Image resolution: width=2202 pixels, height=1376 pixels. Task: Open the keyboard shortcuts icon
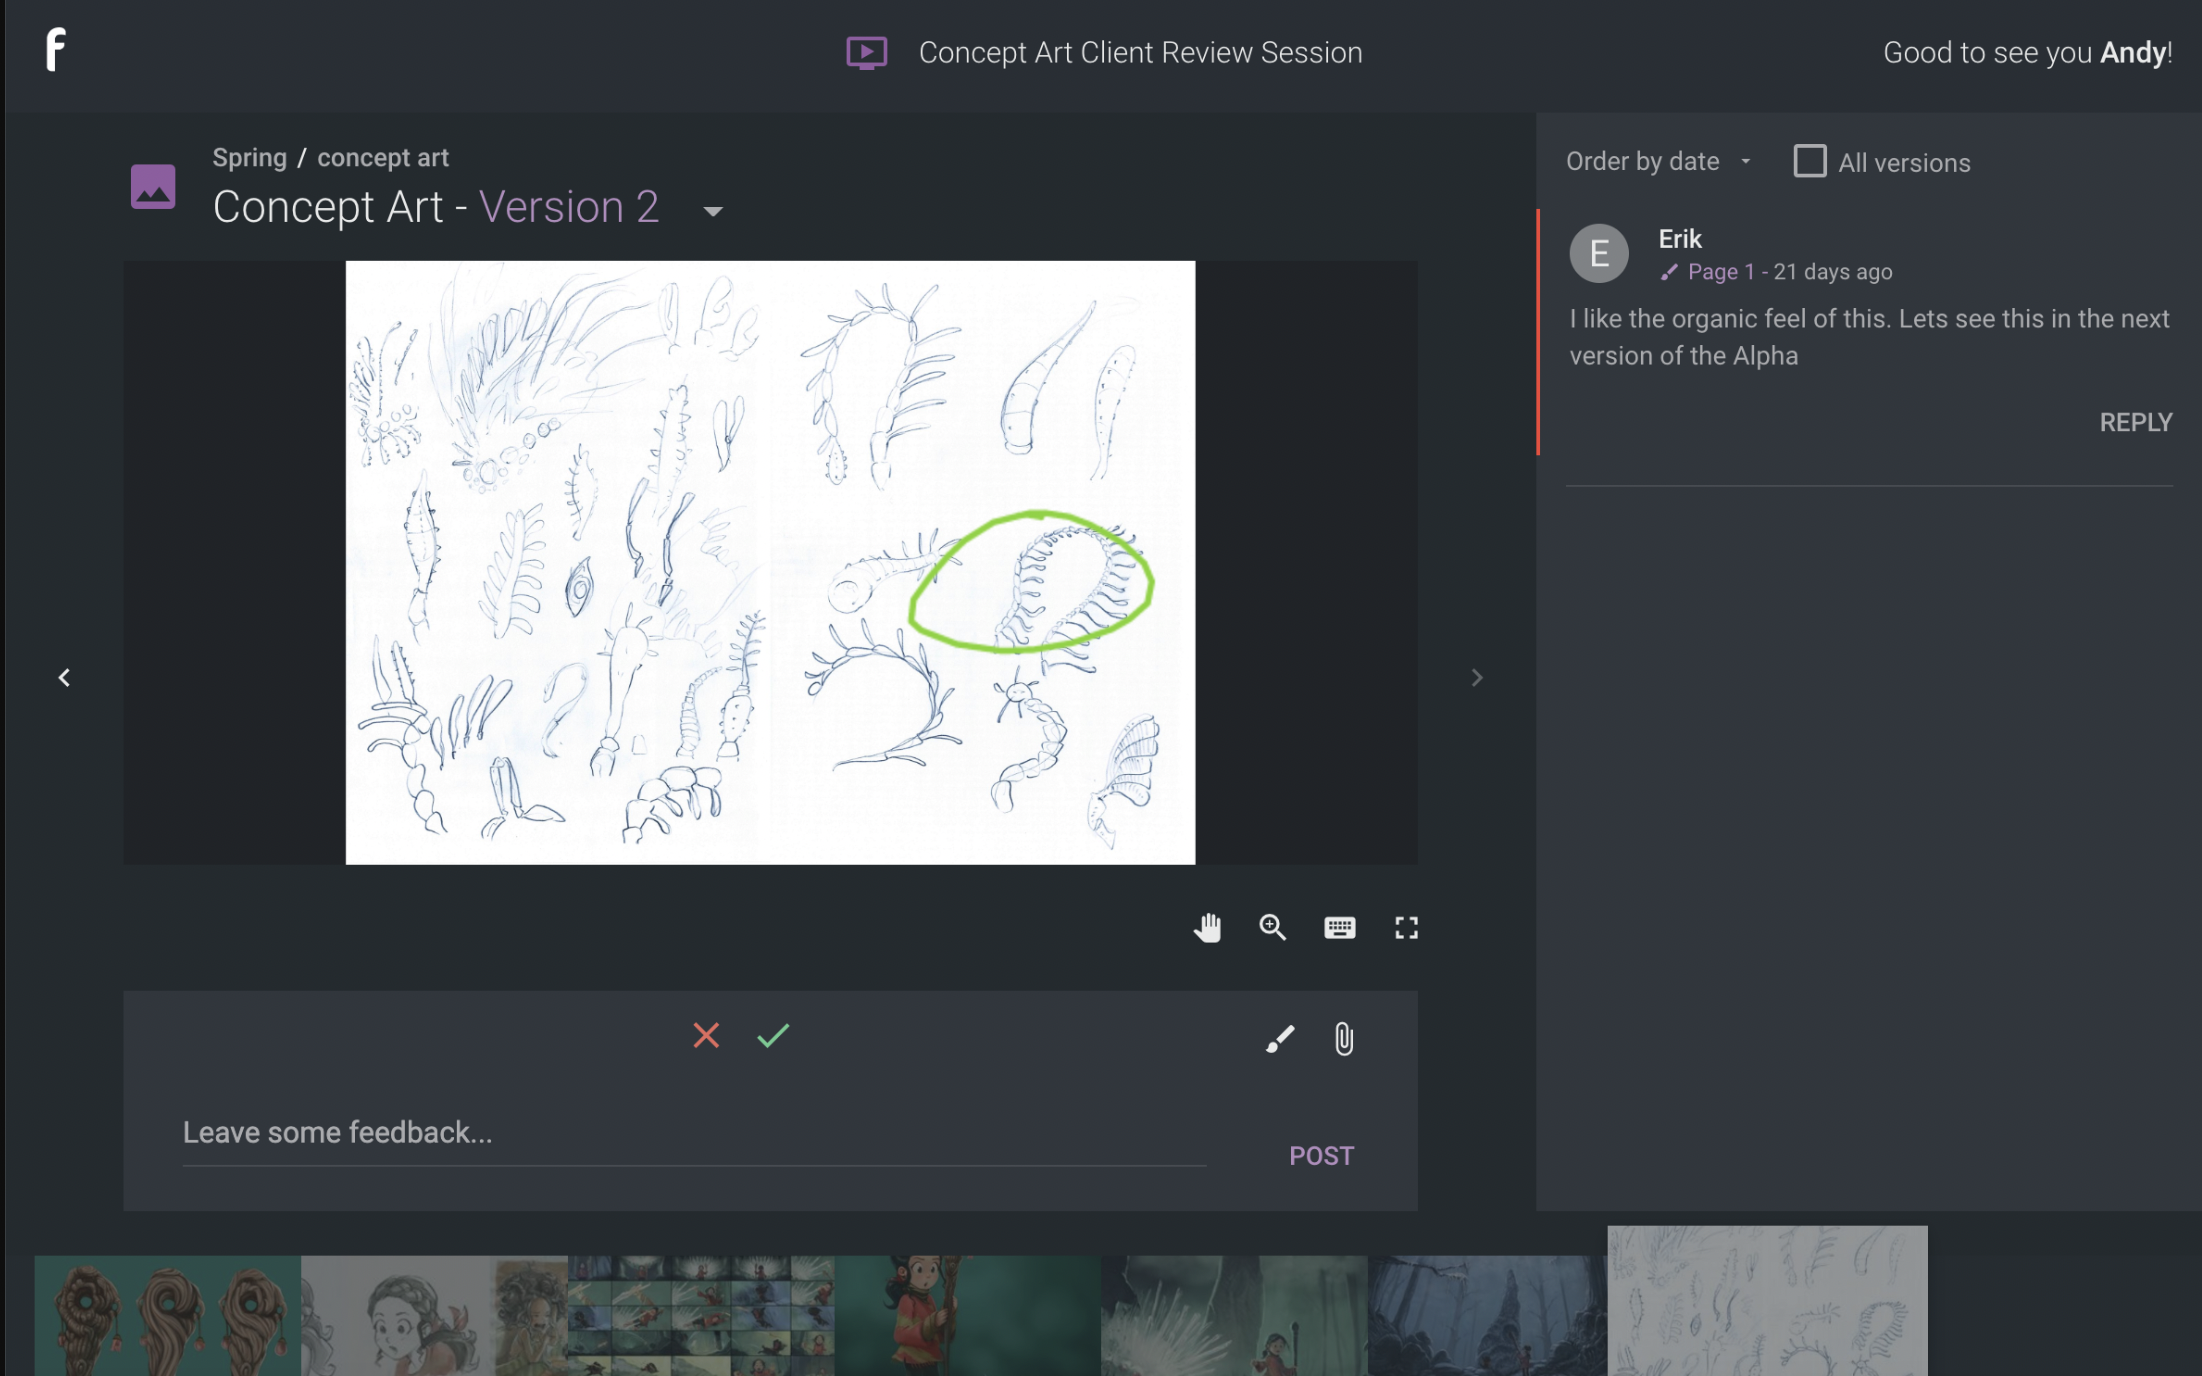[1339, 928]
